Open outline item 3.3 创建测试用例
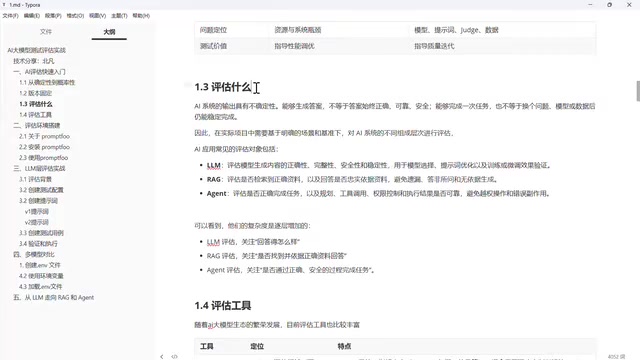The width and height of the screenshot is (640, 360). 41,233
